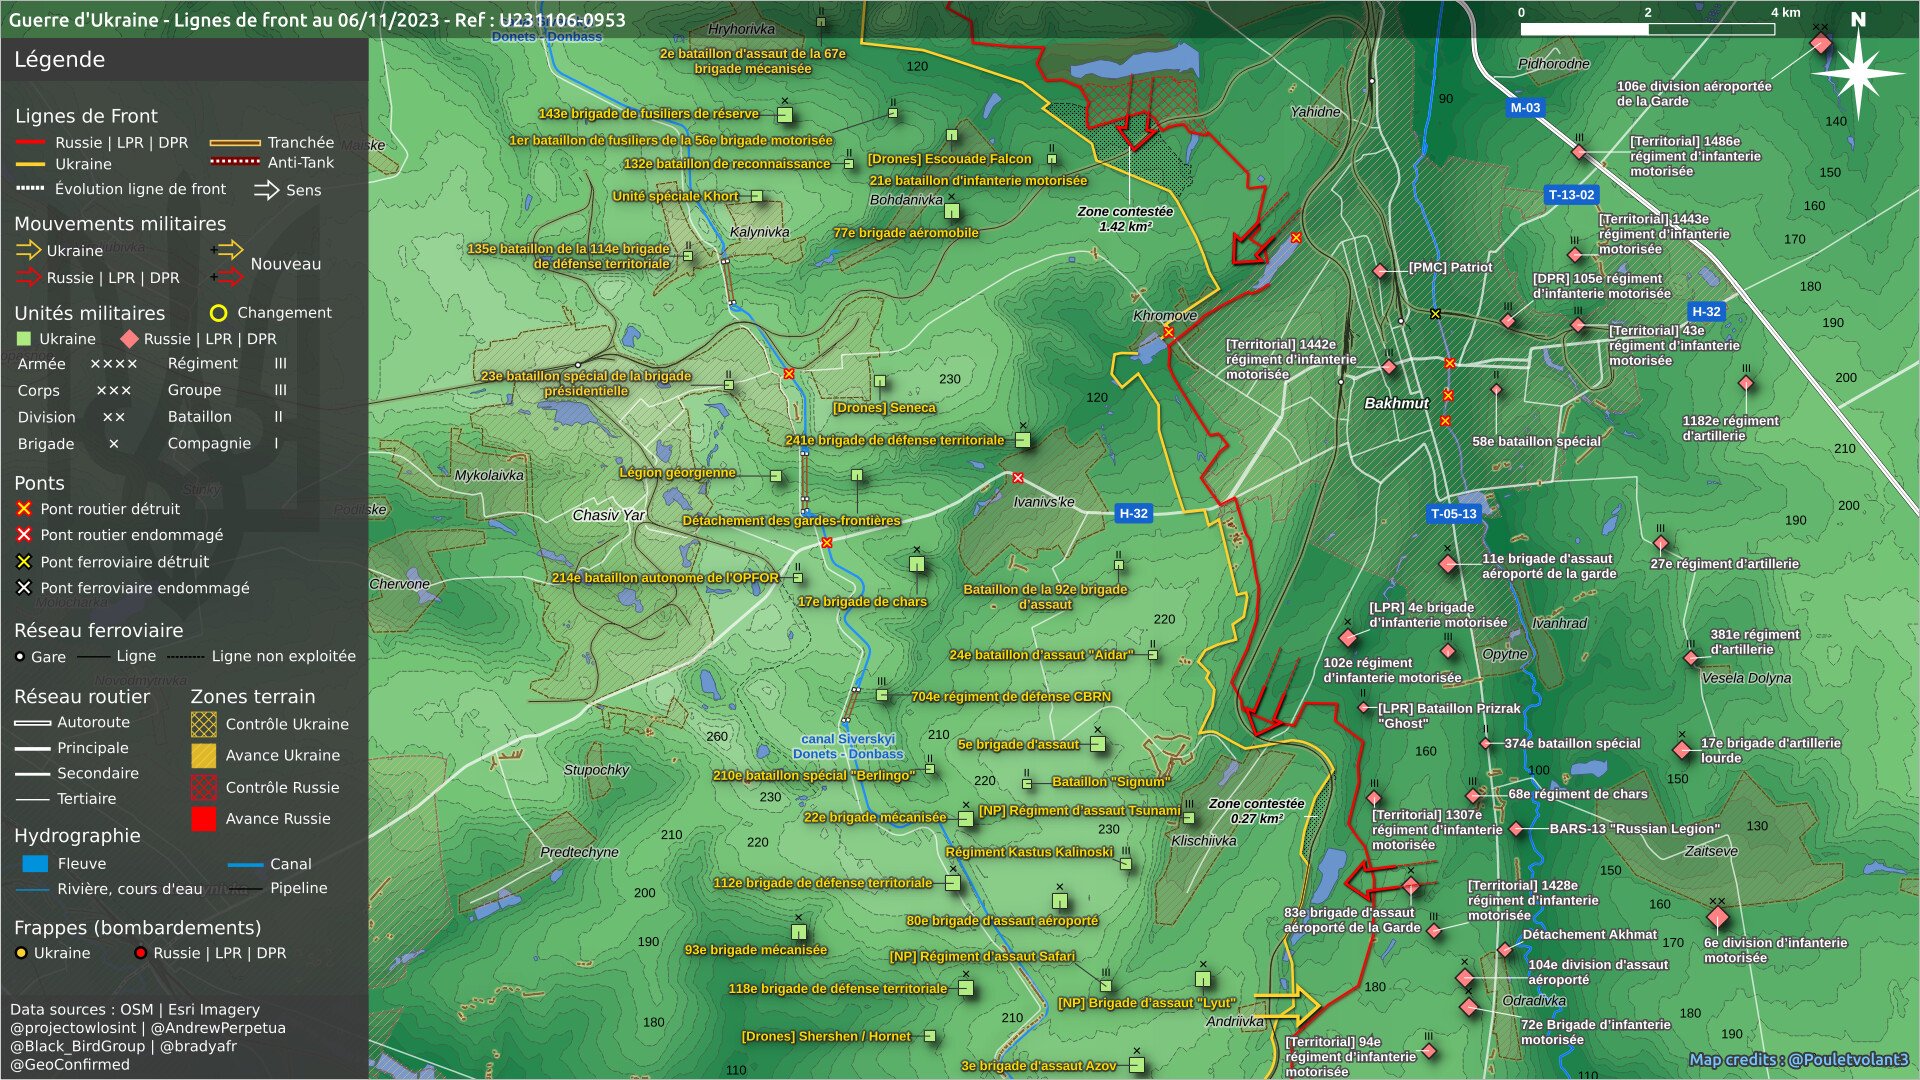Click the canal Siverskyi Donets - Donbass label
The height and width of the screenshot is (1080, 1920).
(848, 746)
